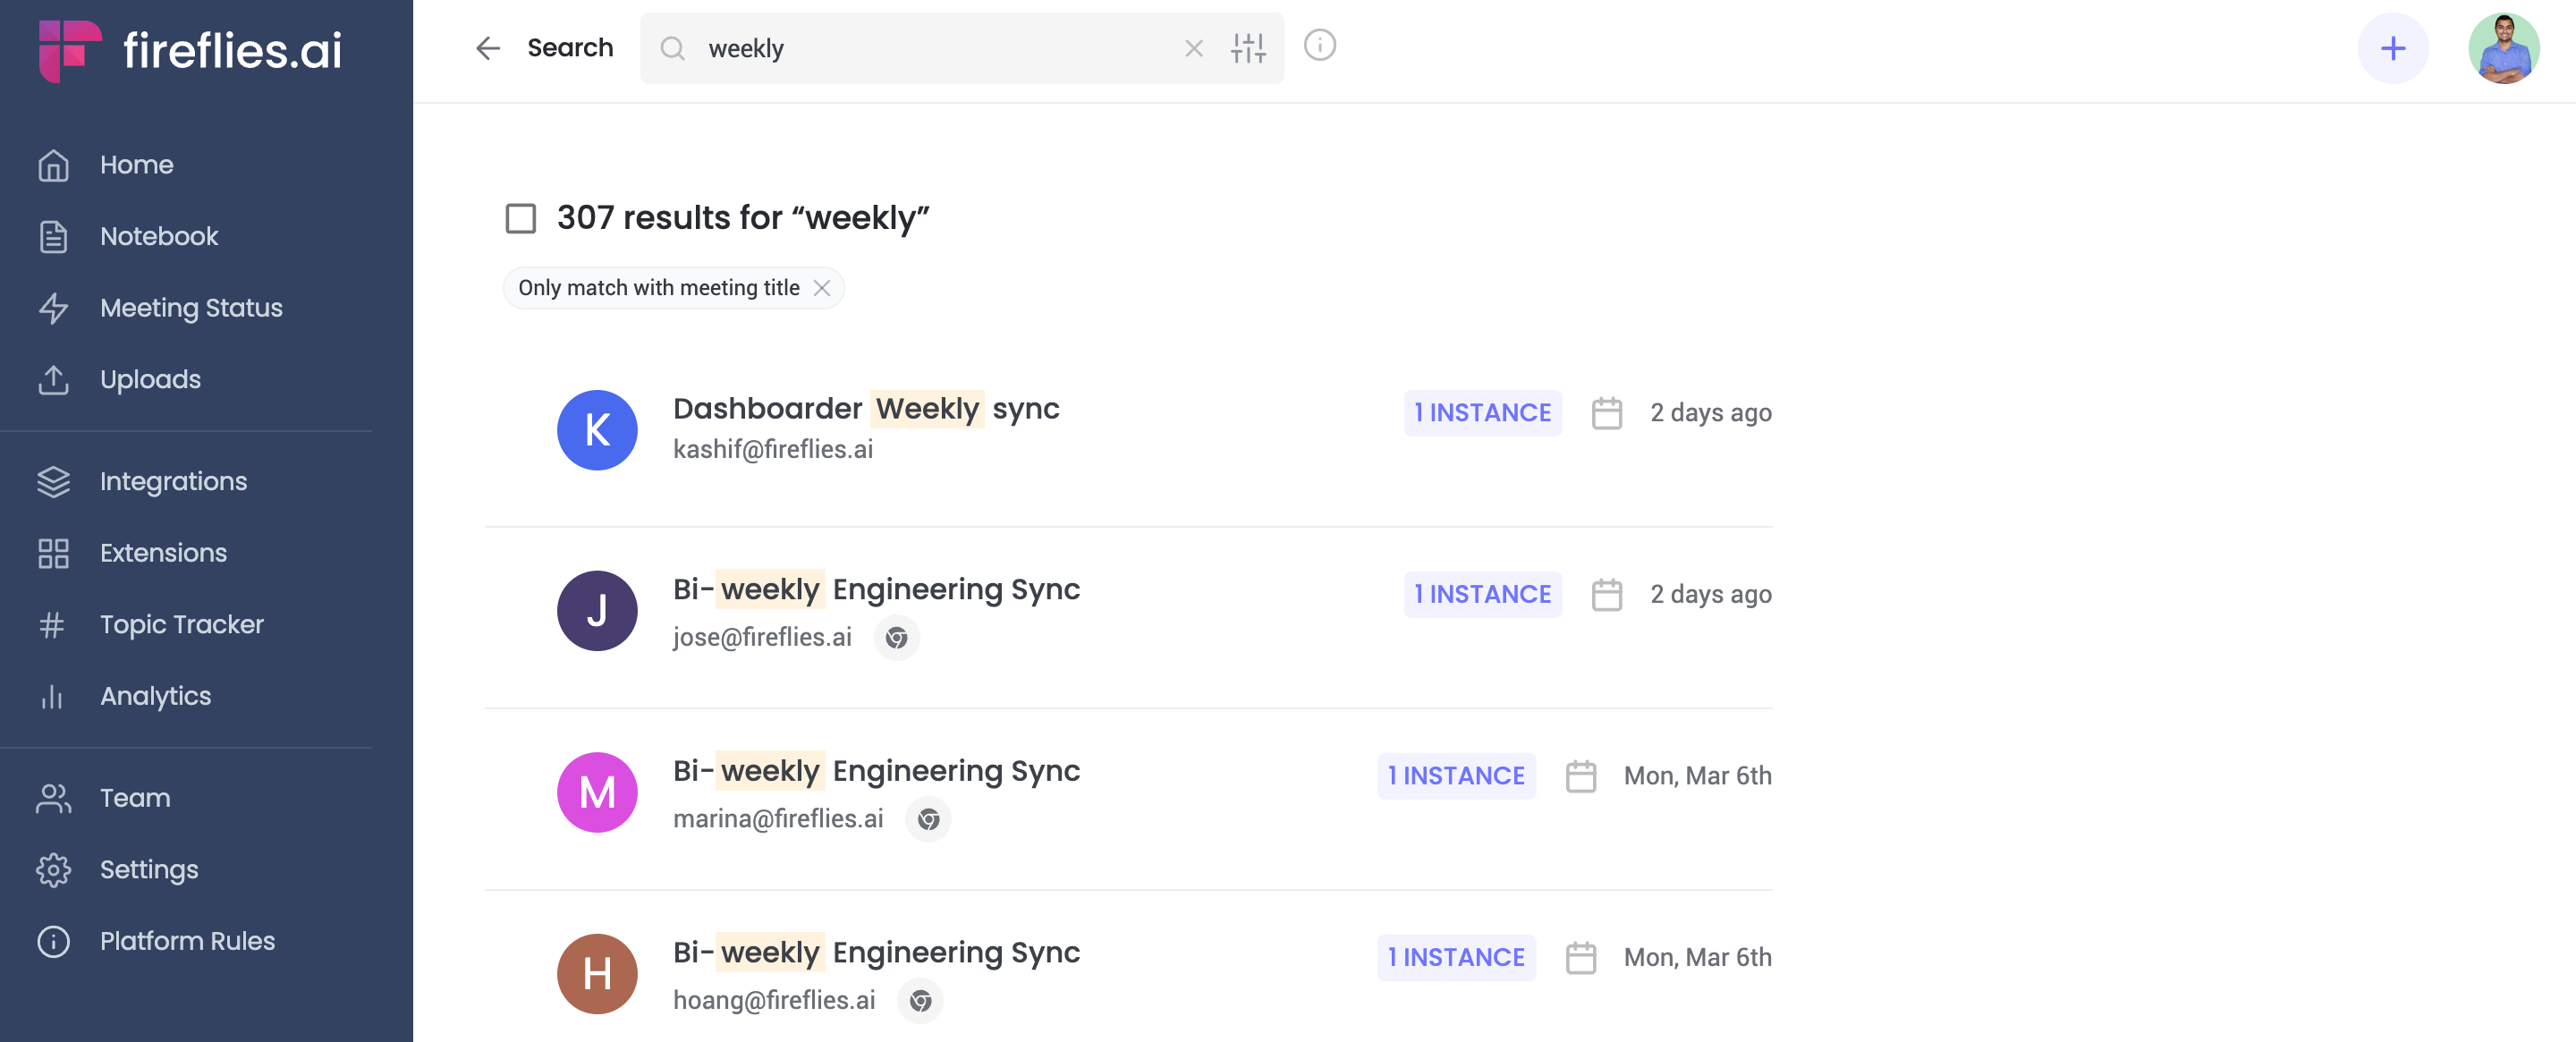This screenshot has width=2576, height=1042.
Task: Click Chrome icon next to jose@fireflies.ai
Action: pos(896,637)
